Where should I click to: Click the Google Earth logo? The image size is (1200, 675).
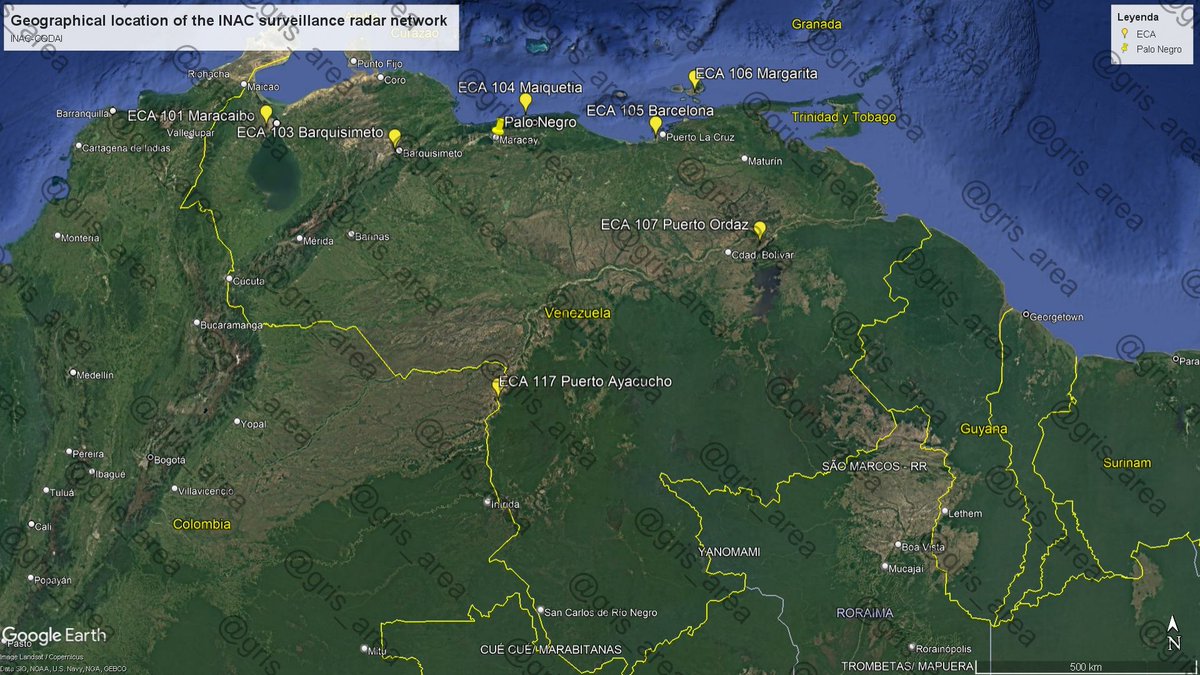coord(57,634)
